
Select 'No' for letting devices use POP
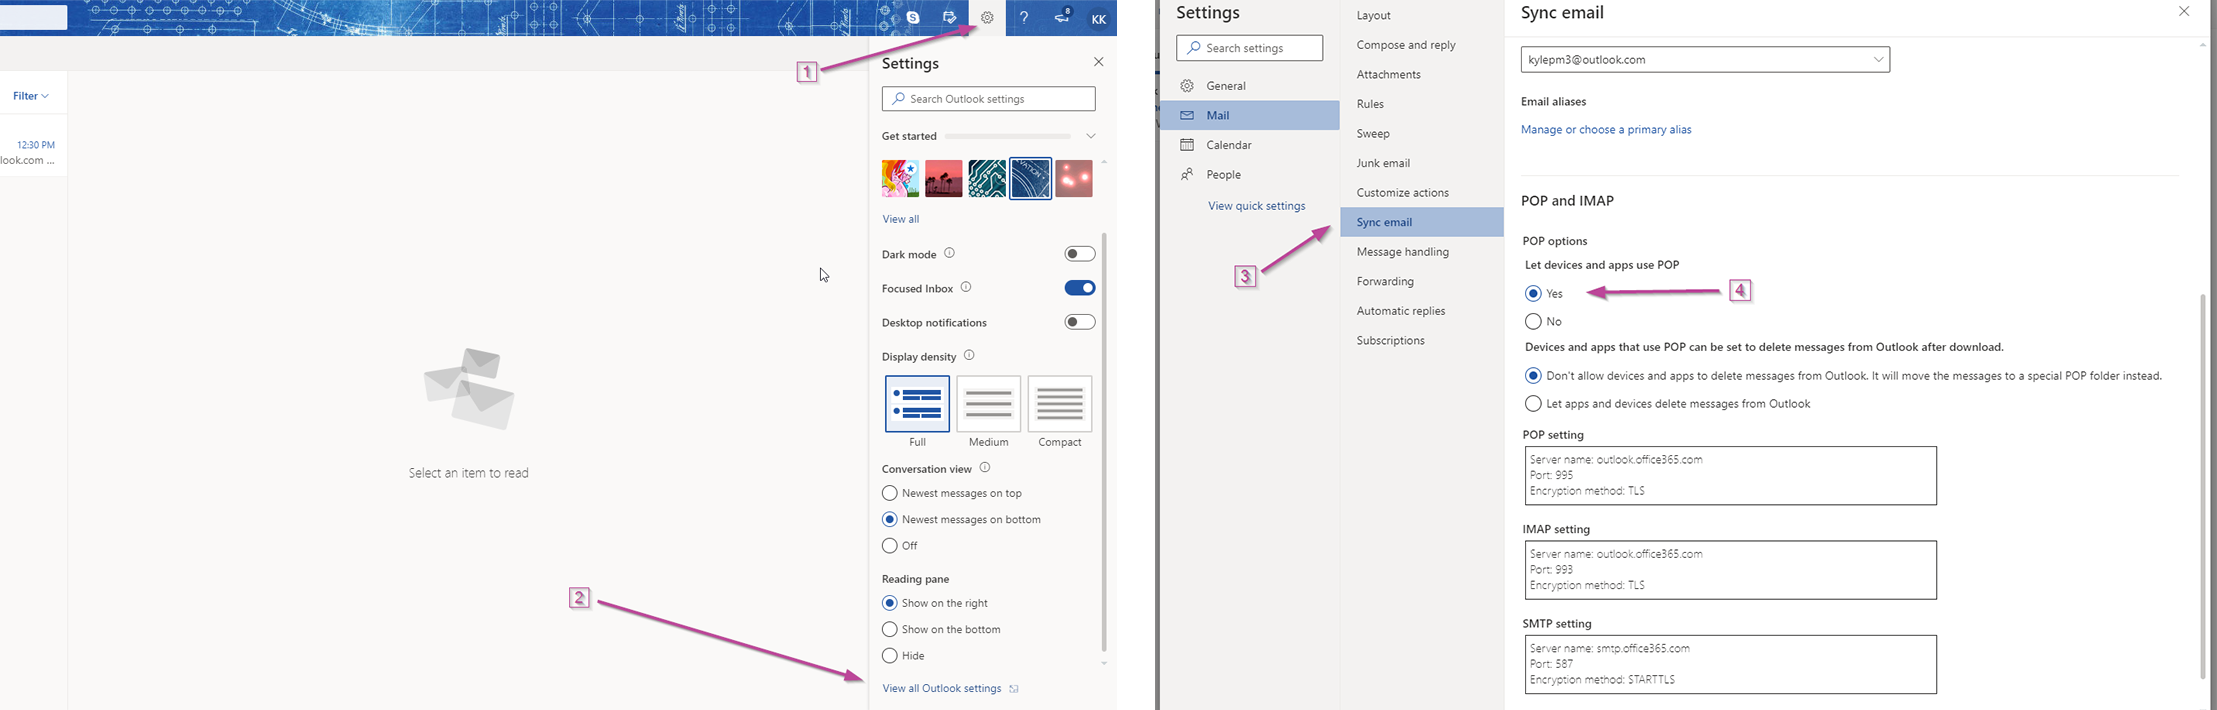pos(1533,321)
